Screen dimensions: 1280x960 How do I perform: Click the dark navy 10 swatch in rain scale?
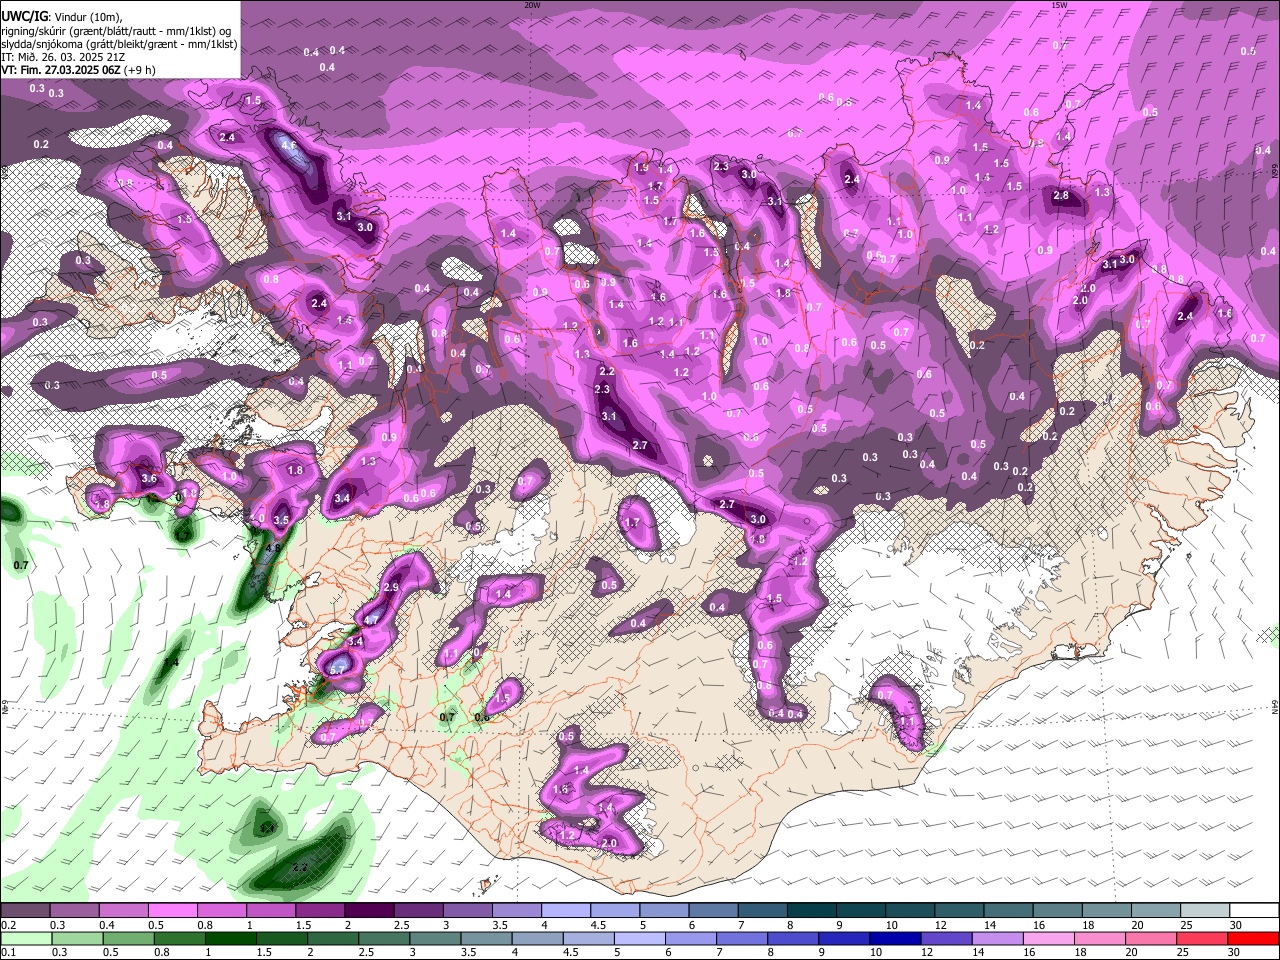tap(895, 939)
